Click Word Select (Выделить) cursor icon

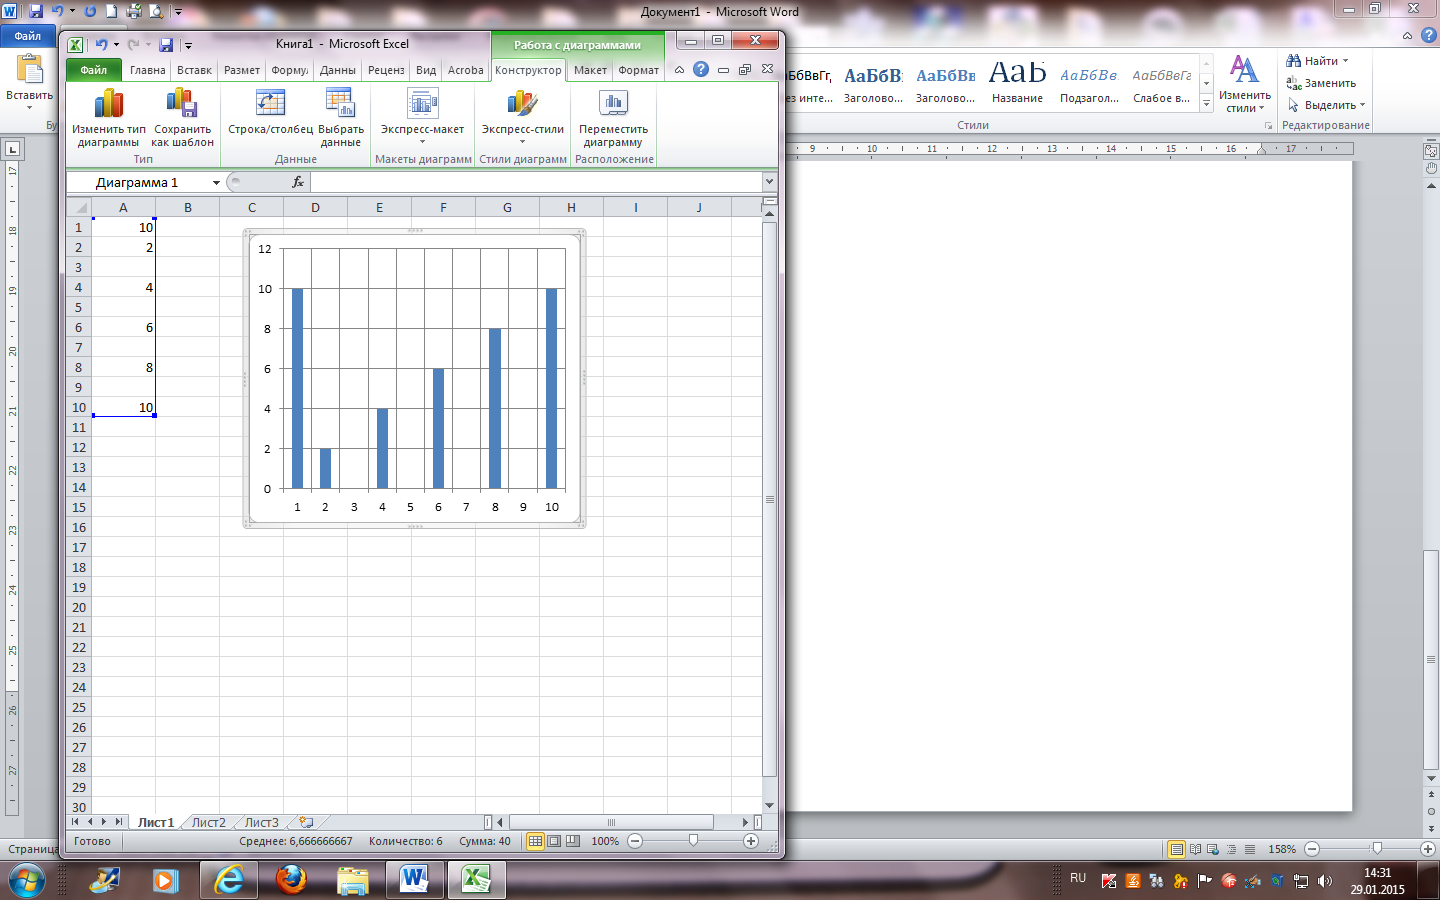click(x=1294, y=105)
